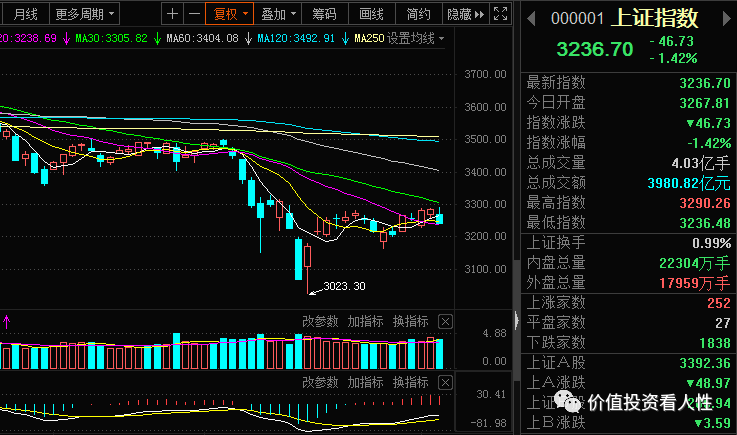
Task: Click the side panel collapse handle
Action: point(517,320)
